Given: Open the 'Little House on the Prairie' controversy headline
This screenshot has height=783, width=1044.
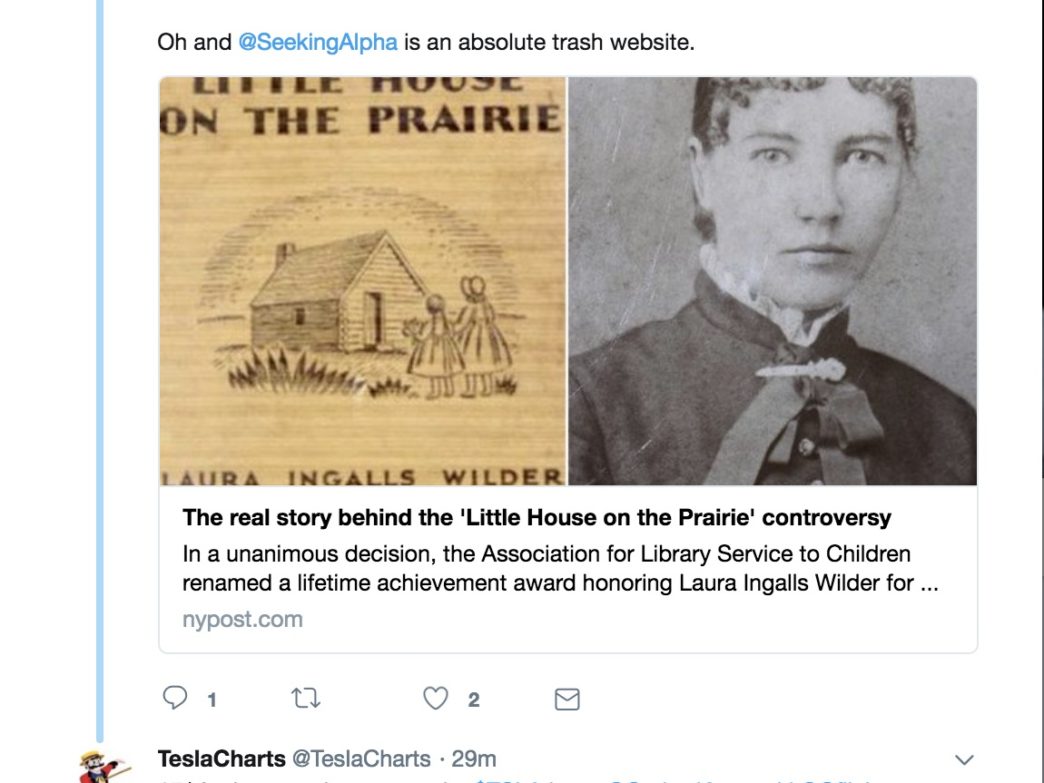Looking at the screenshot, I should pos(537,517).
